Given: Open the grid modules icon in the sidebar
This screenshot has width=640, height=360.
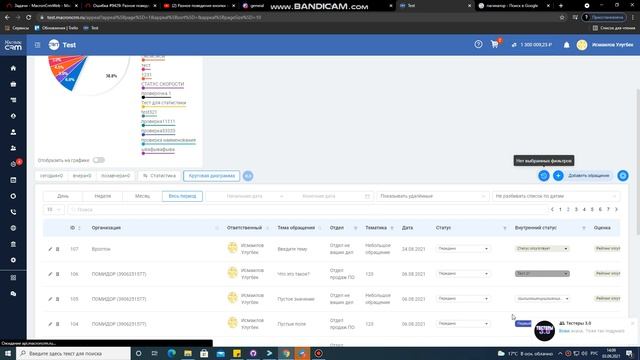Looking at the screenshot, I should [x=13, y=278].
